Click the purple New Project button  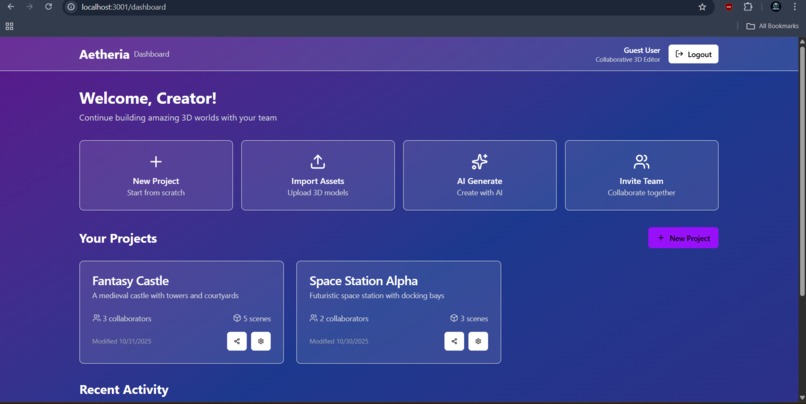click(x=683, y=238)
